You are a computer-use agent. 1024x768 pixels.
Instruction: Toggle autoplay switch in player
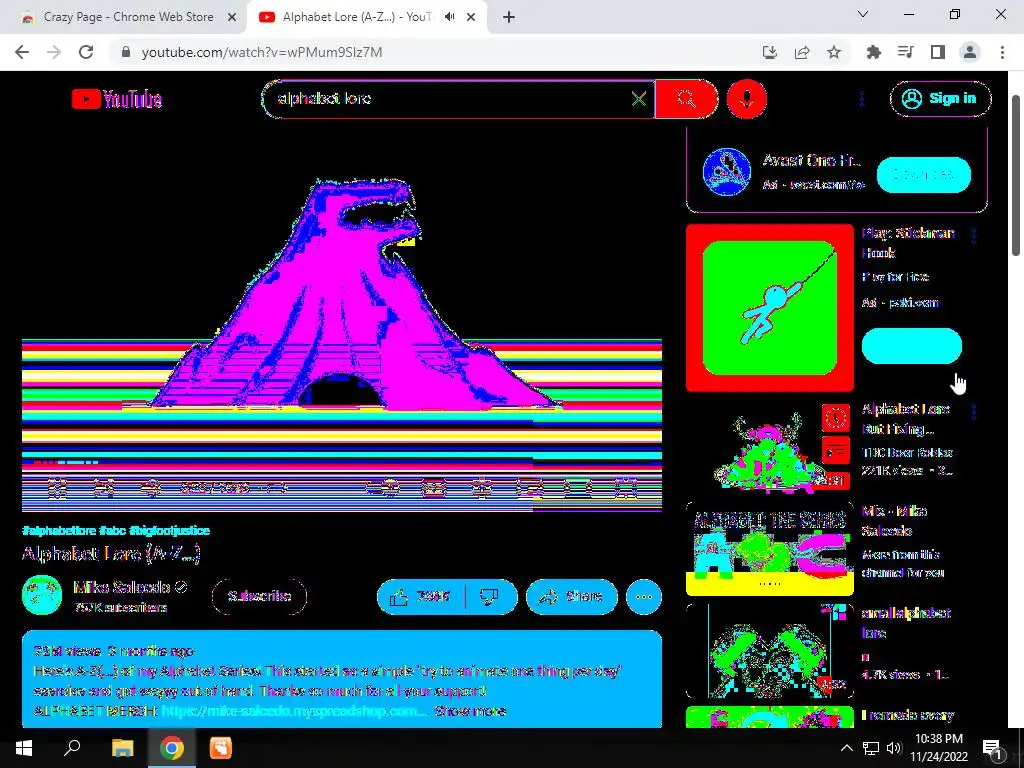pos(383,487)
